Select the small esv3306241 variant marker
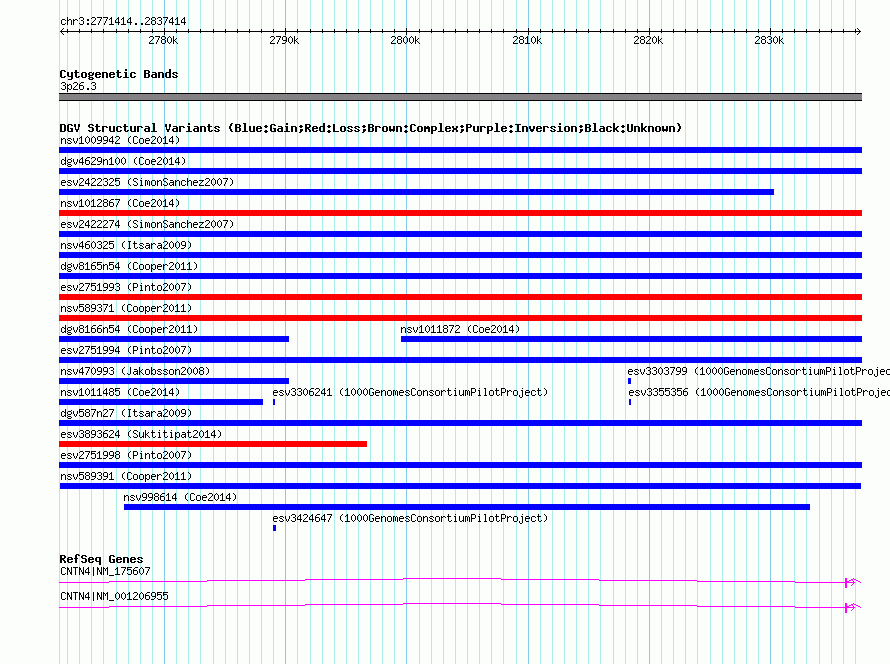This screenshot has height=664, width=890. 274,402
